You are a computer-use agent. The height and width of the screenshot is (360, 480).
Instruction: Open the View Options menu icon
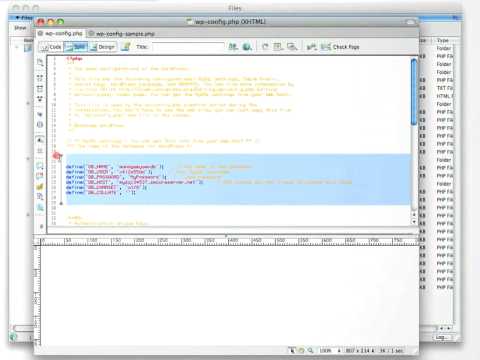tap(278, 47)
